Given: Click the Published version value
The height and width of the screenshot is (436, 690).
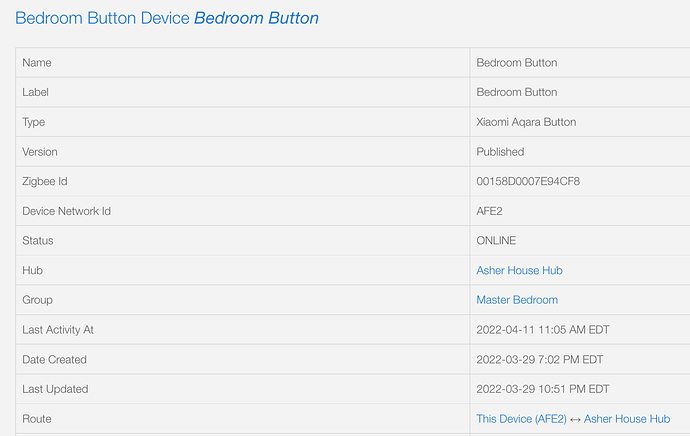Looking at the screenshot, I should pyautogui.click(x=500, y=152).
